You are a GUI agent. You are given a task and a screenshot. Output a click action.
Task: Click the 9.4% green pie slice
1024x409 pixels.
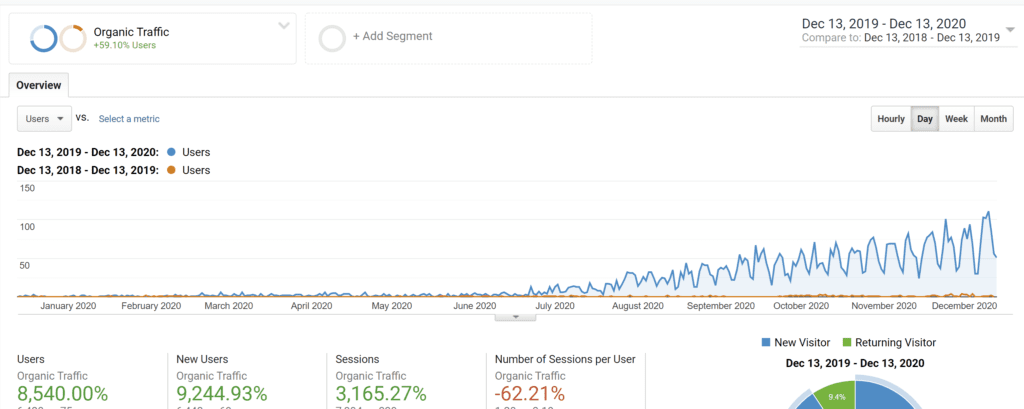837,395
